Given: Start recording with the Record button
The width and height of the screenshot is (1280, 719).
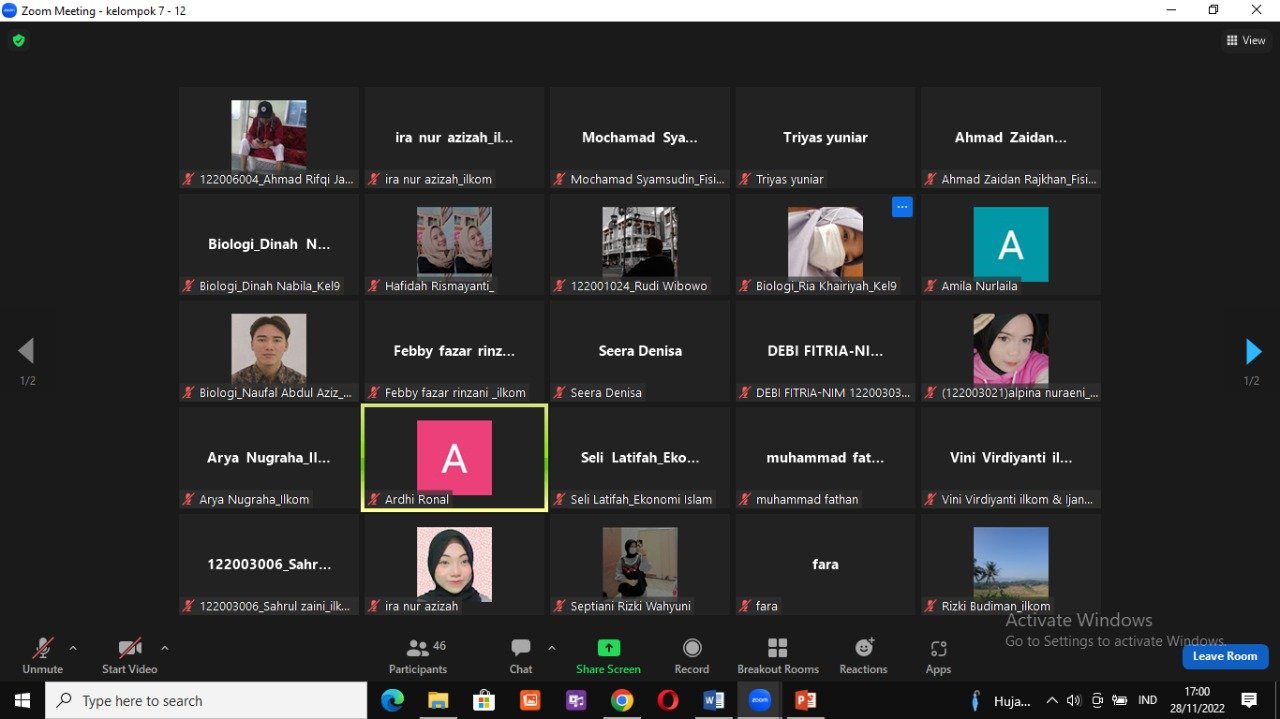Looking at the screenshot, I should (691, 656).
